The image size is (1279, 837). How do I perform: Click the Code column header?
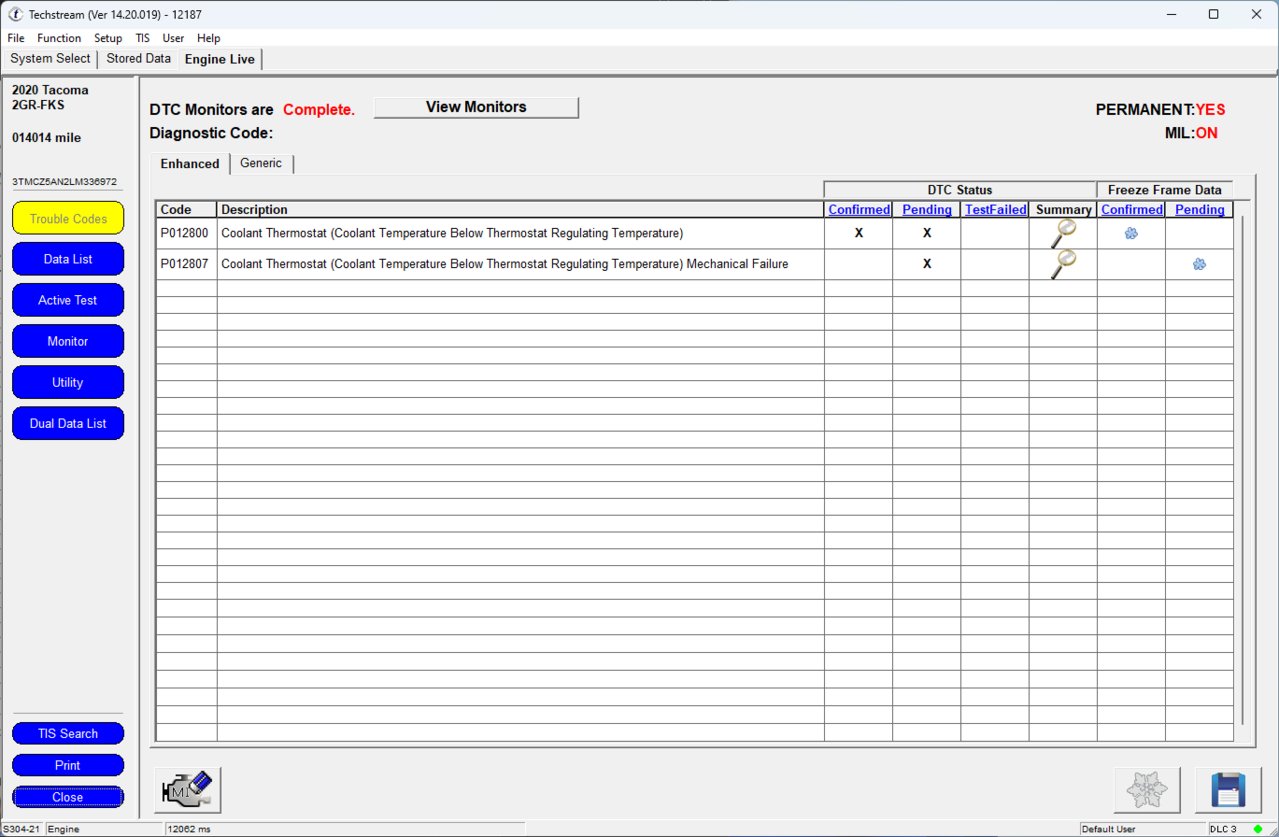pyautogui.click(x=186, y=210)
